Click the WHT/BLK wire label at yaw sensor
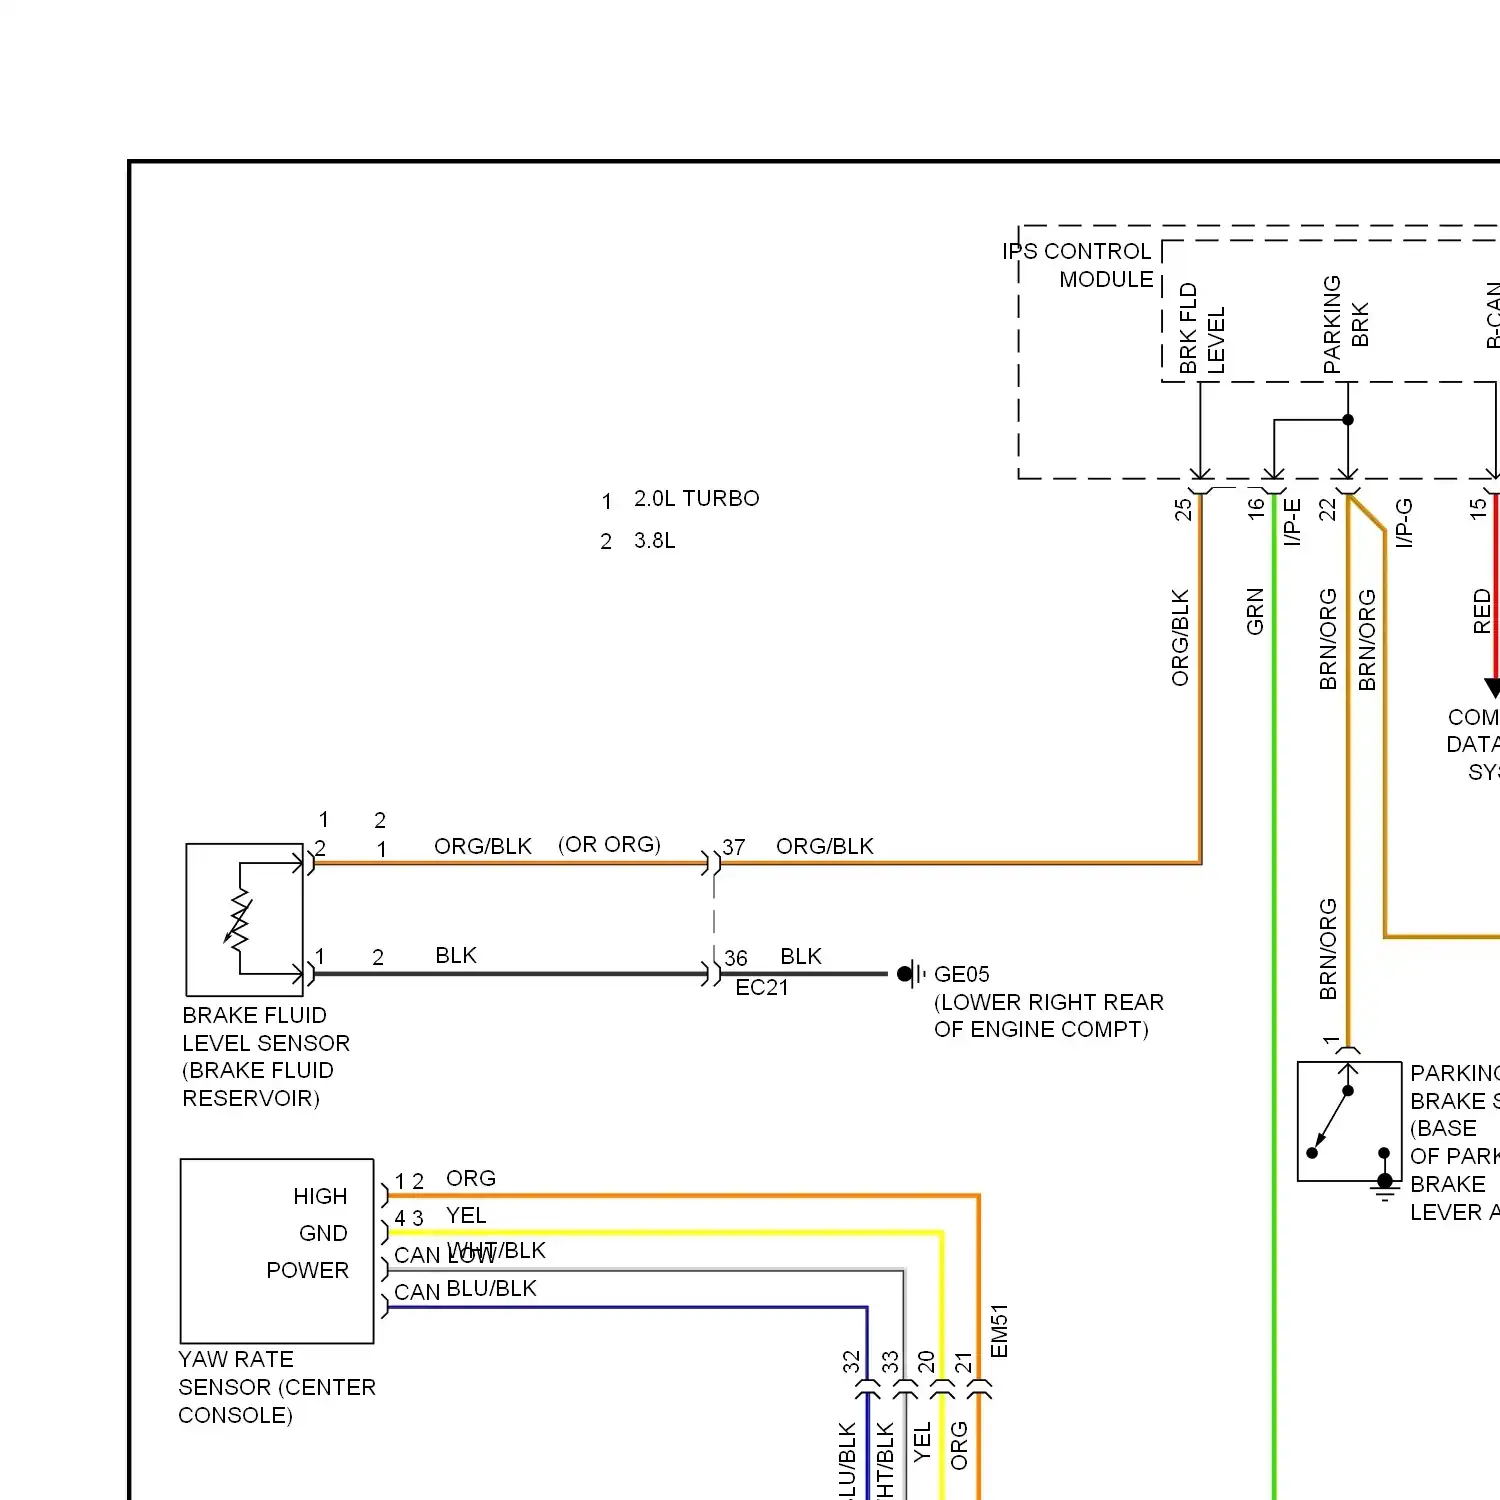Image resolution: width=1500 pixels, height=1500 pixels. pyautogui.click(x=496, y=1251)
